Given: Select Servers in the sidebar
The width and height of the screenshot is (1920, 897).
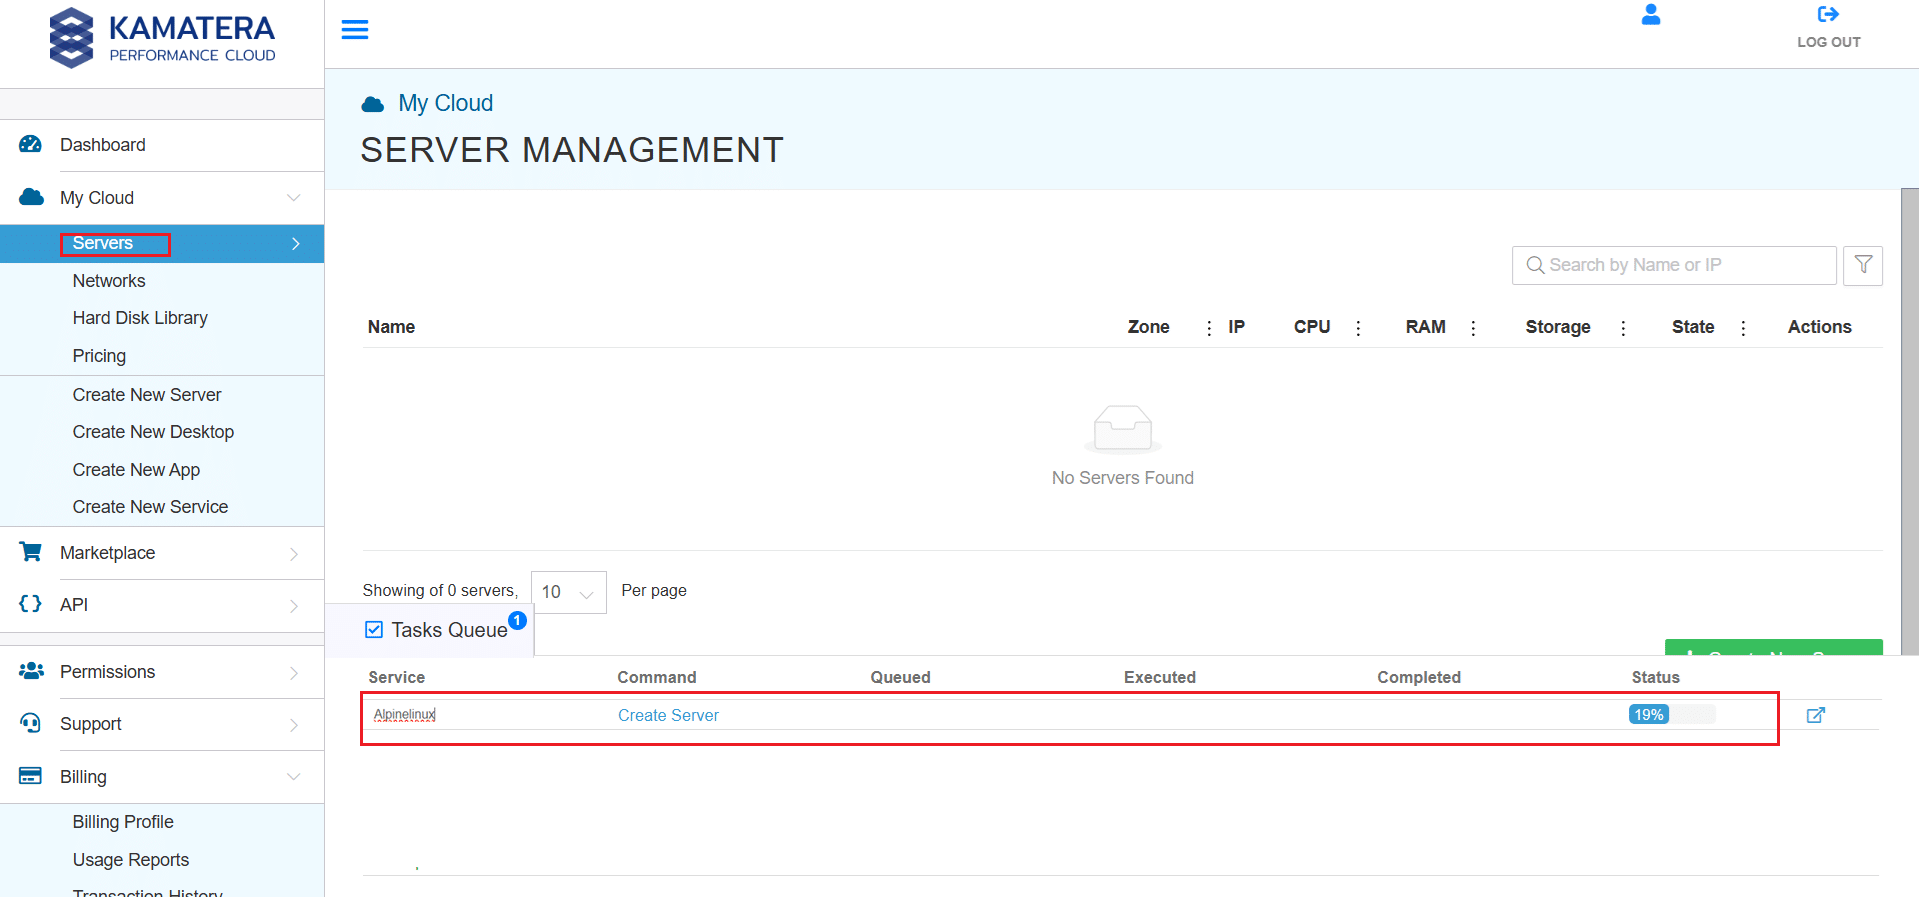Looking at the screenshot, I should click(103, 243).
